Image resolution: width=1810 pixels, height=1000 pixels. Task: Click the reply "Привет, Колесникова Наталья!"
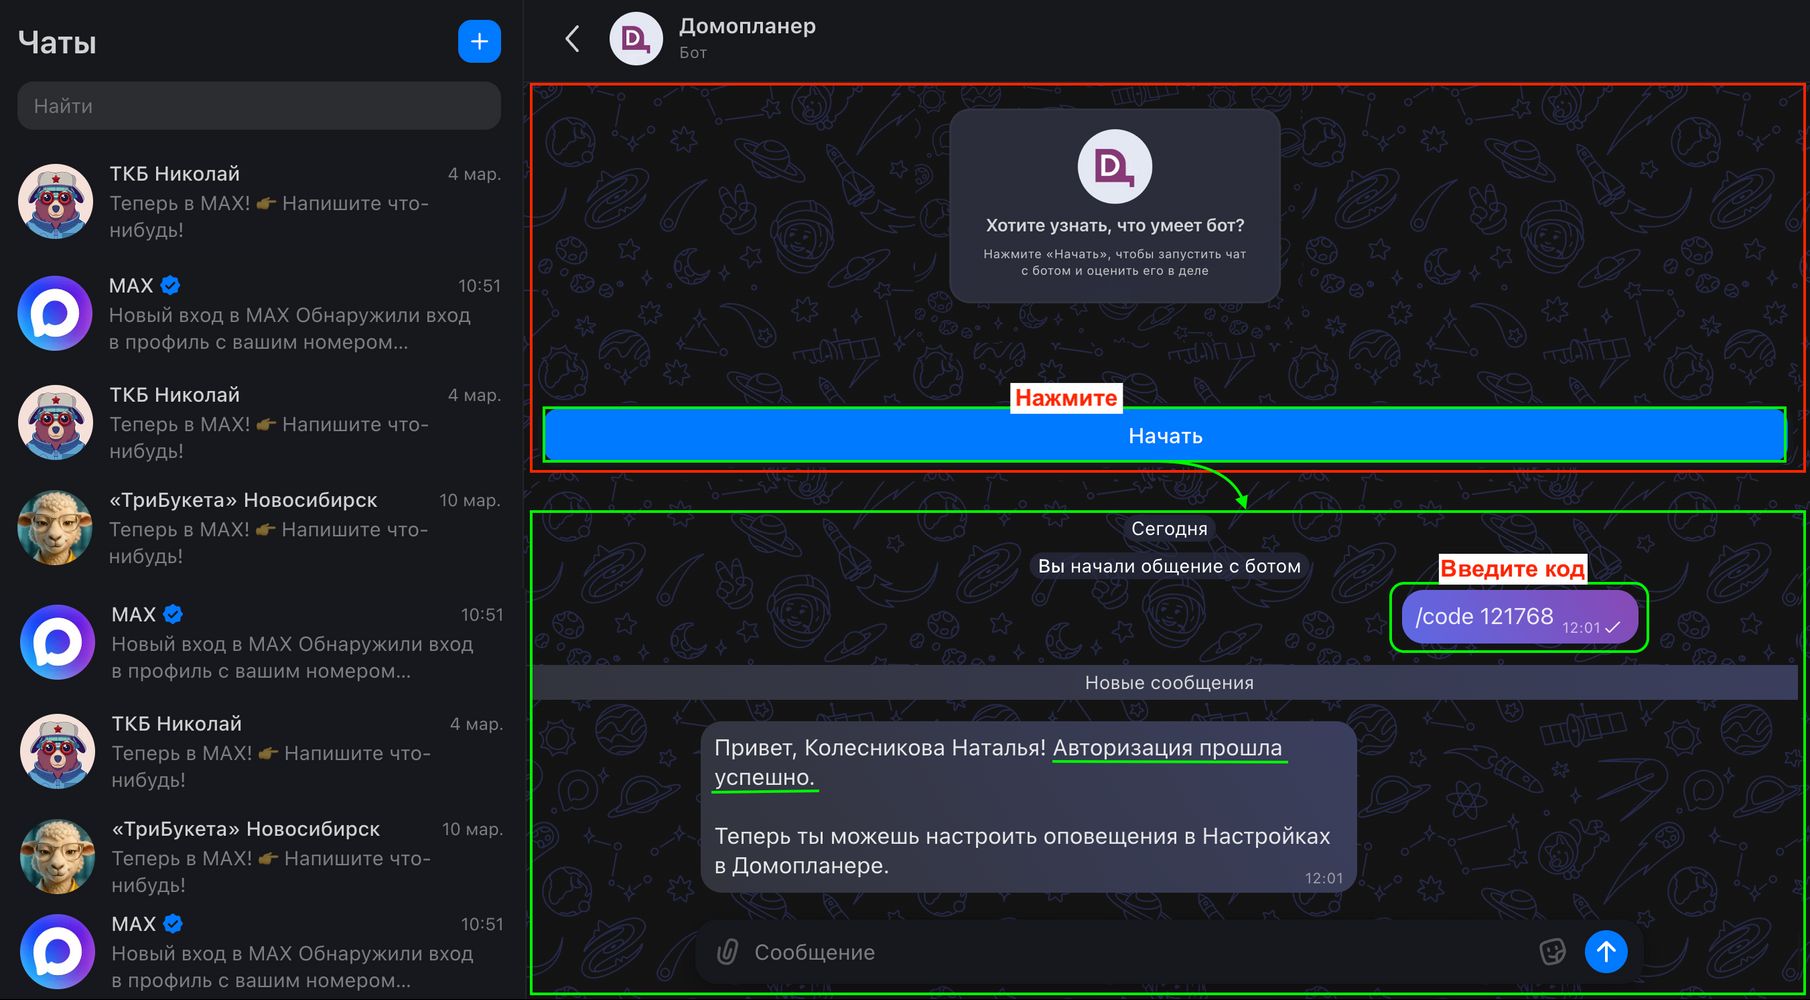click(880, 748)
